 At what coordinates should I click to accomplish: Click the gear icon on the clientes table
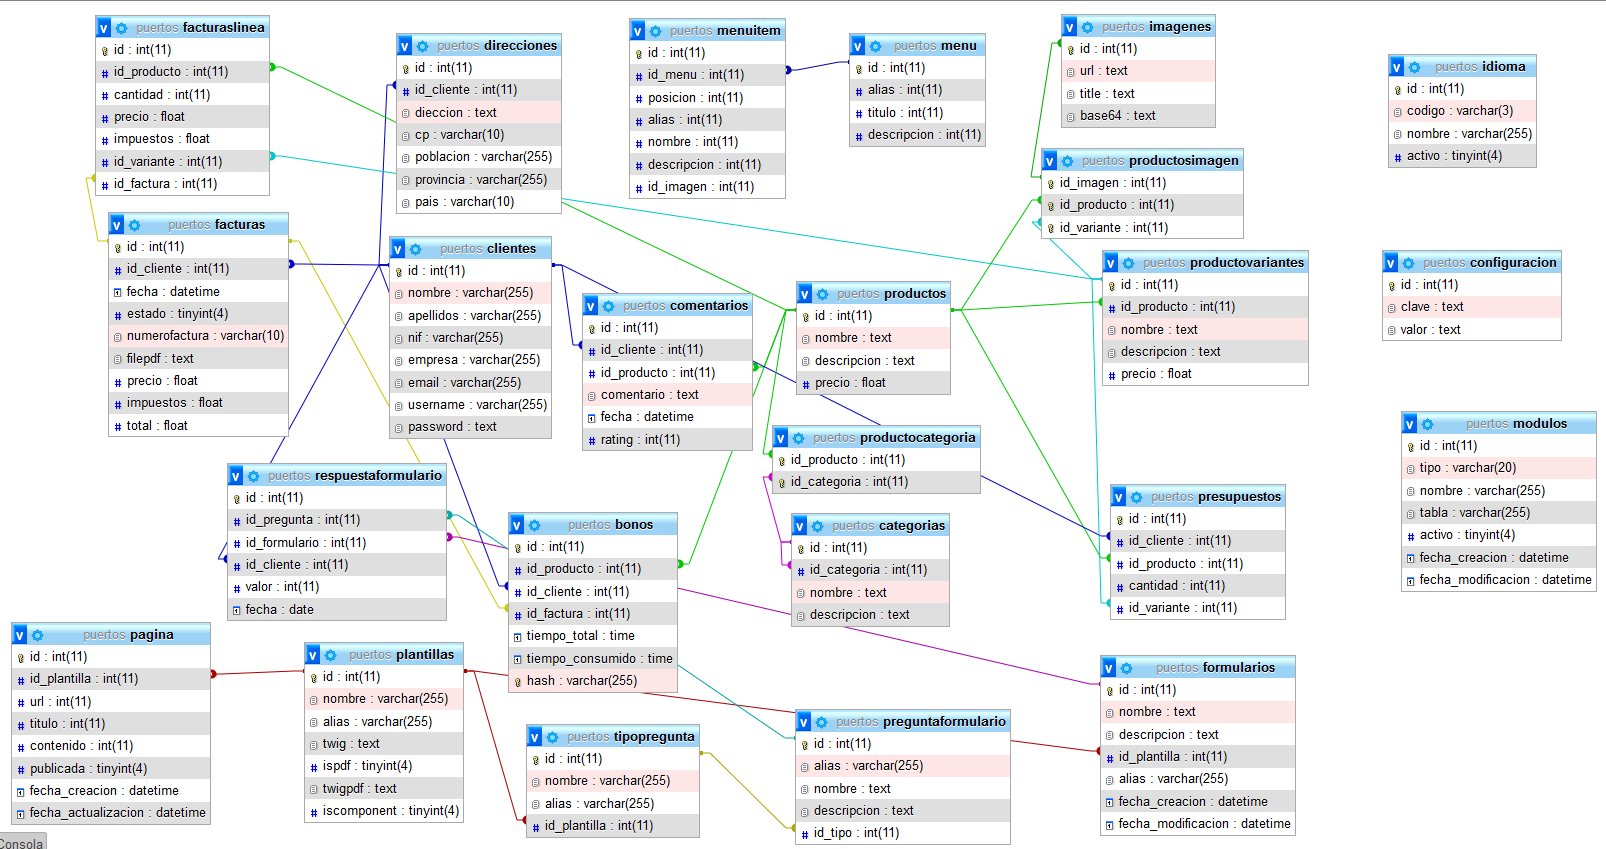pos(416,249)
